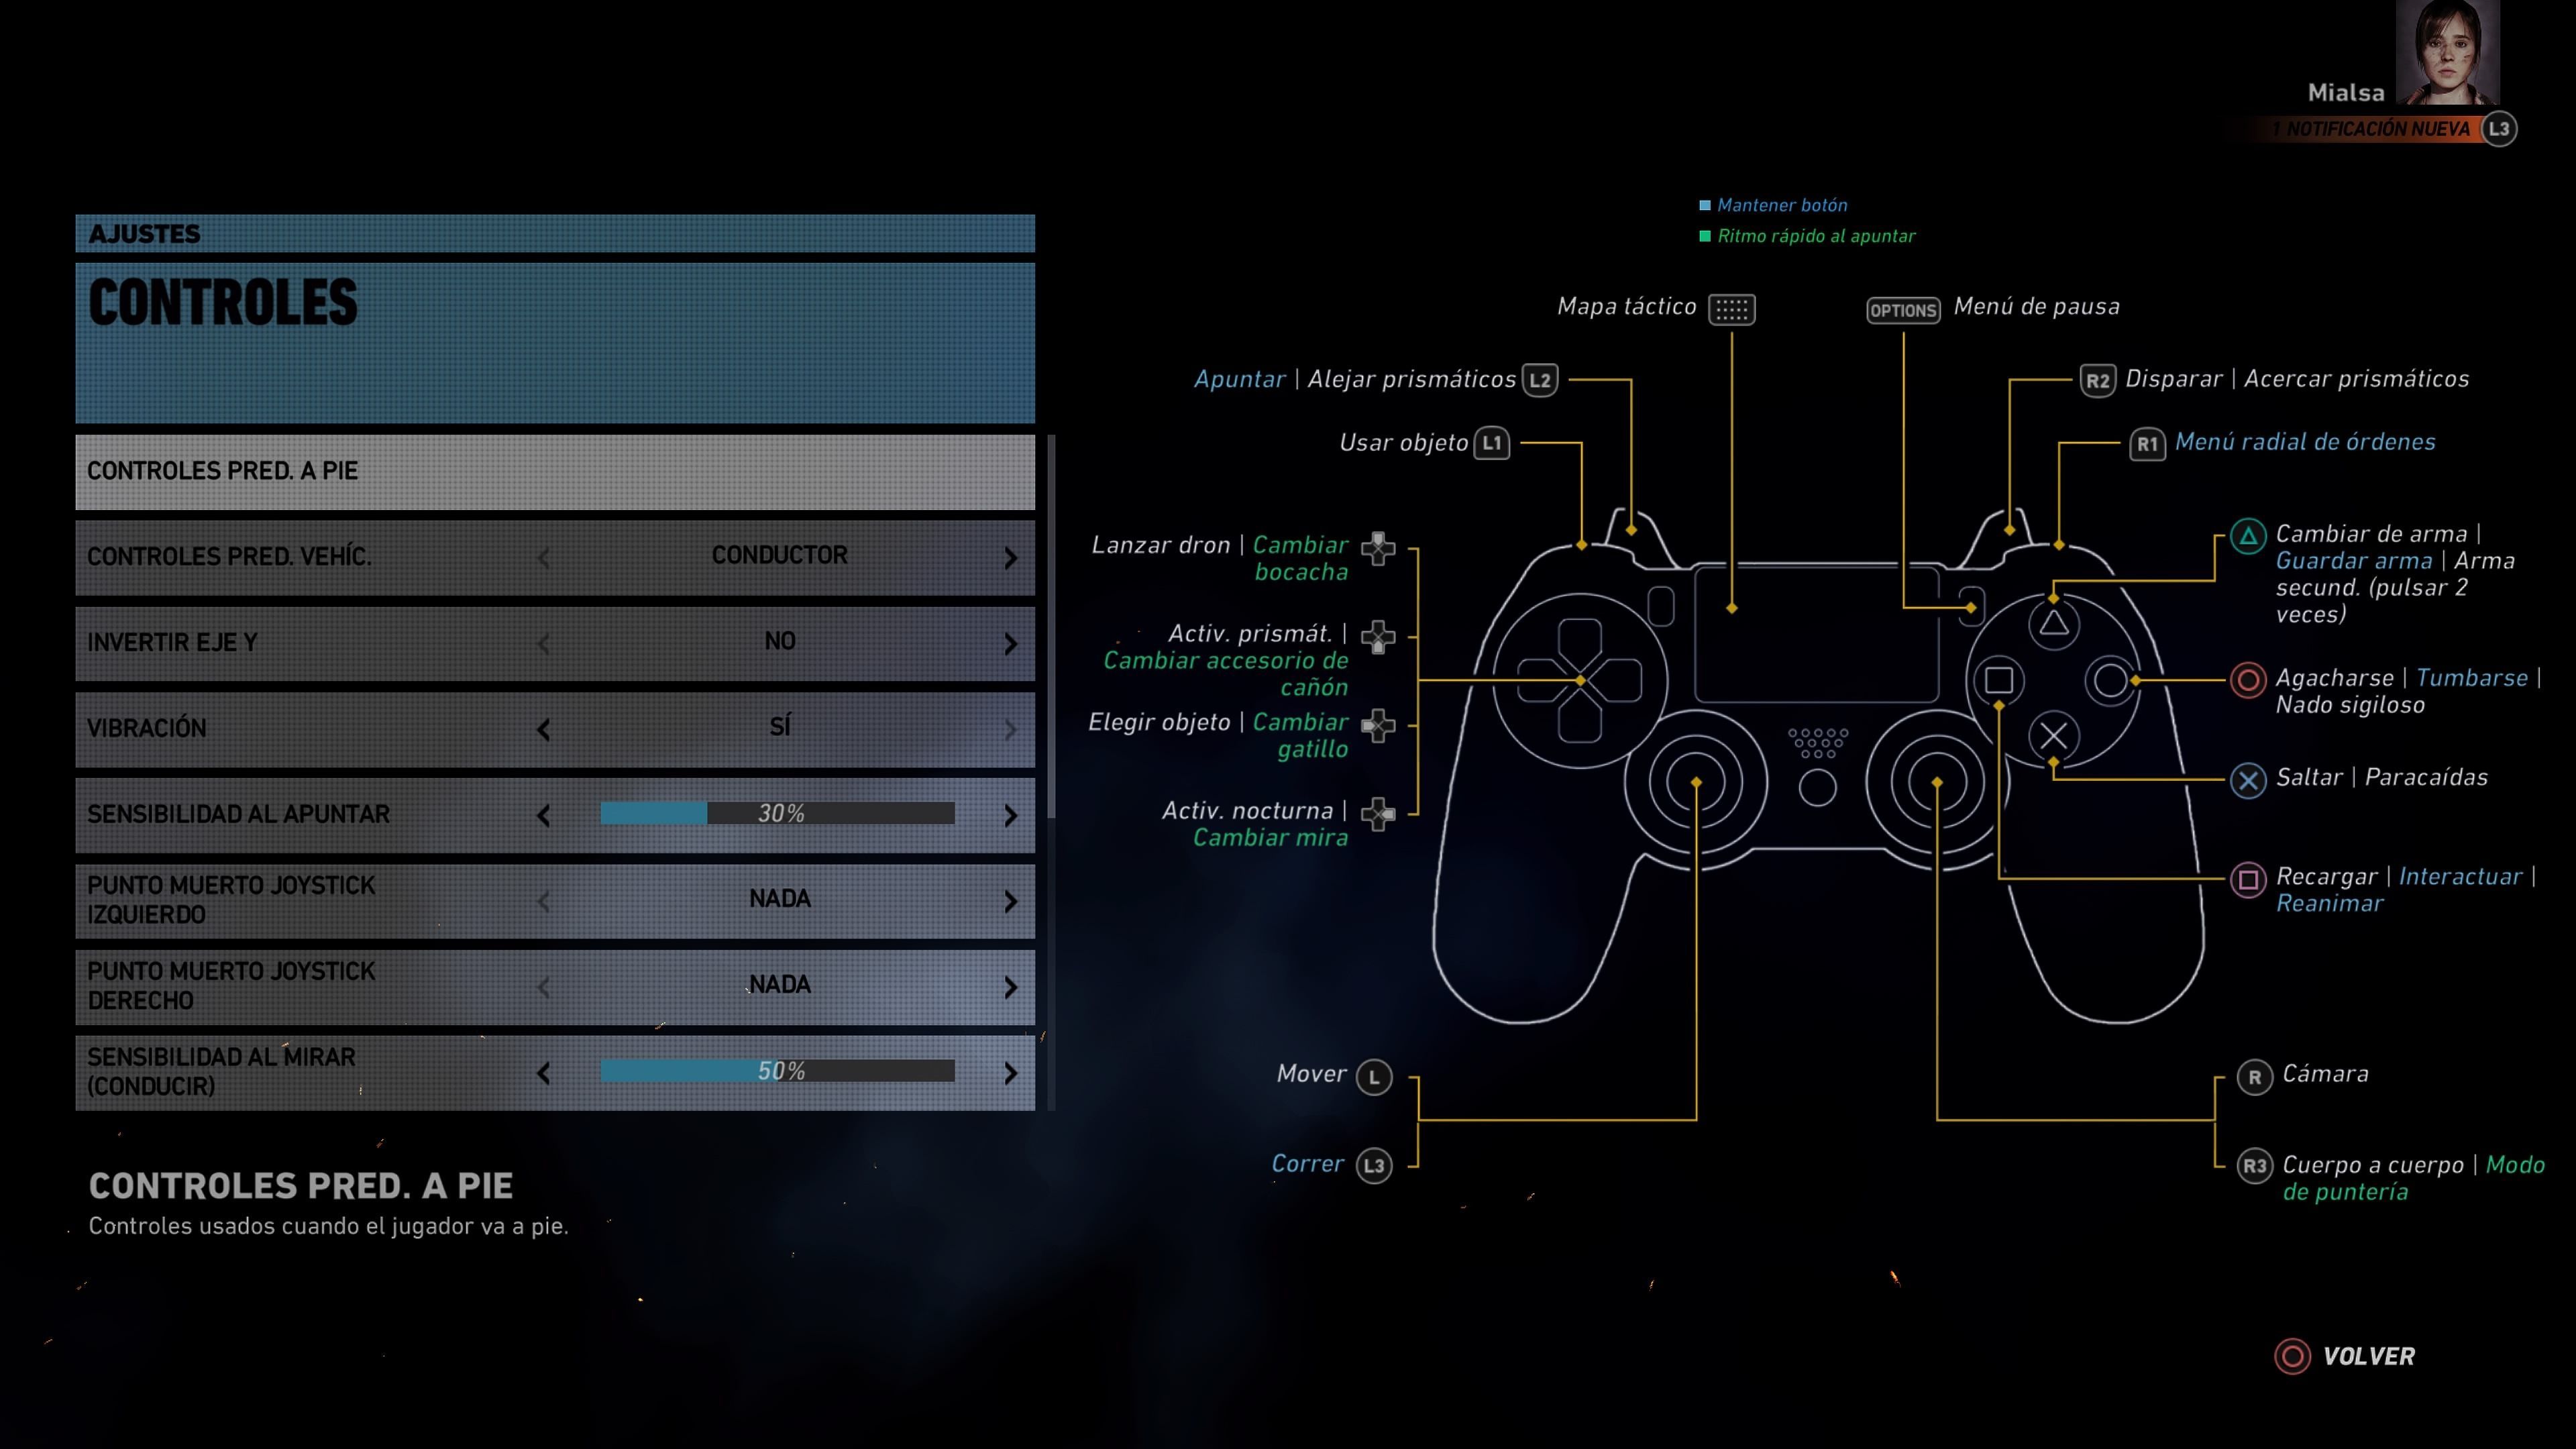
Task: Click the L2 trigger button icon
Action: (1540, 380)
